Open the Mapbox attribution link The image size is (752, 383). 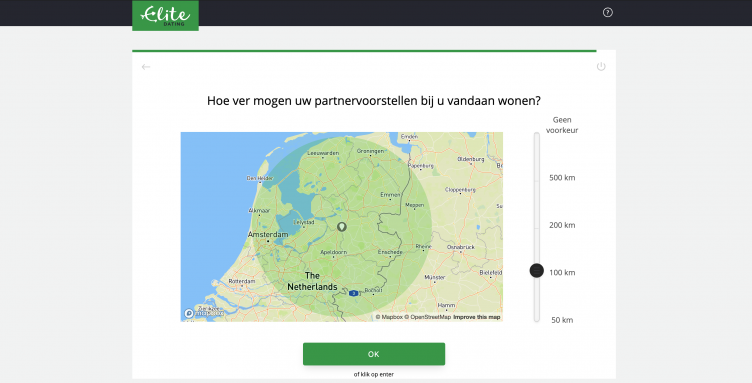tap(388, 317)
